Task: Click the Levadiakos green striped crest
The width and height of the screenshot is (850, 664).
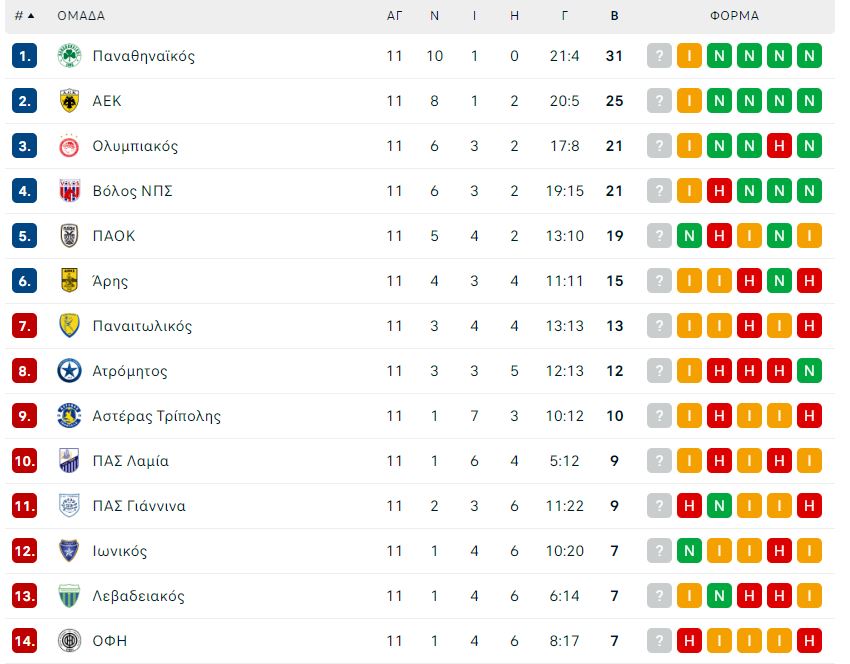Action: [69, 596]
